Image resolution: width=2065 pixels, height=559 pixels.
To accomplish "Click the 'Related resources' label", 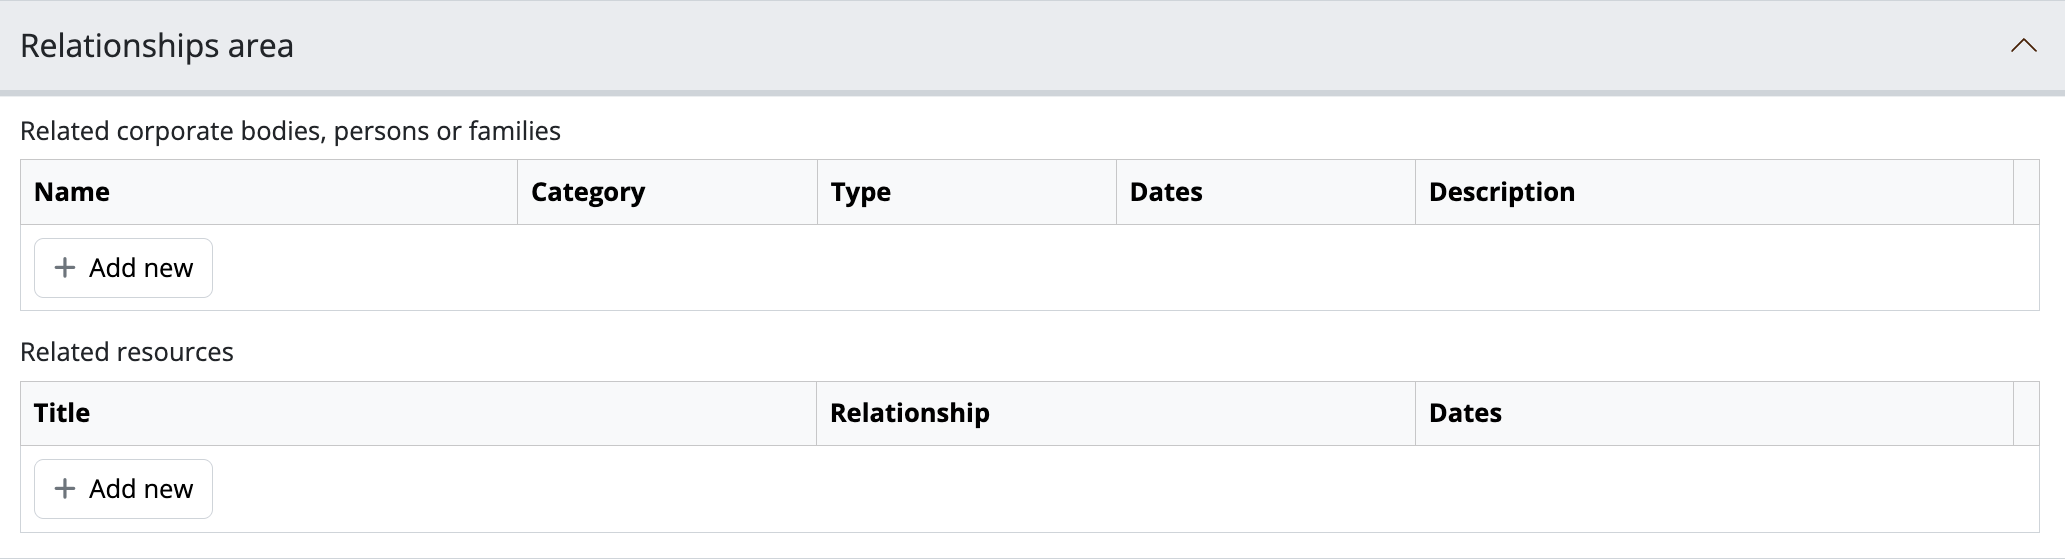I will click(x=127, y=352).
